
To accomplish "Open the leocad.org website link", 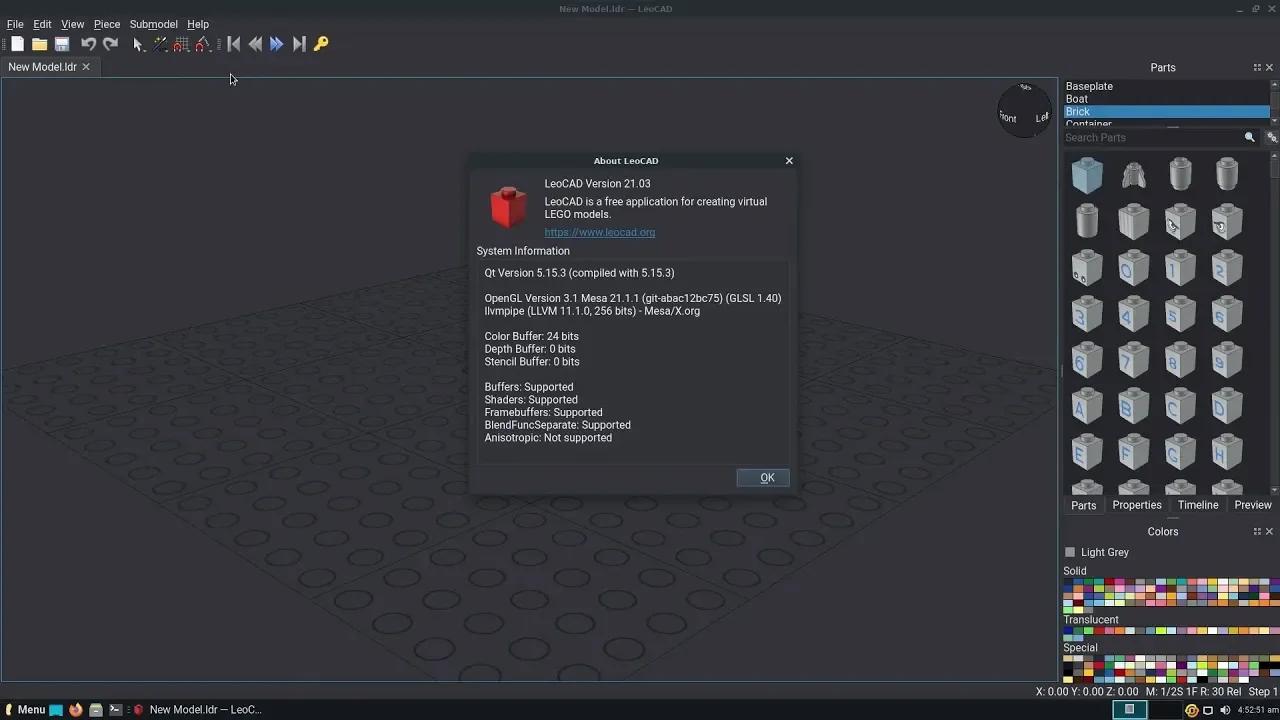I will (x=599, y=231).
